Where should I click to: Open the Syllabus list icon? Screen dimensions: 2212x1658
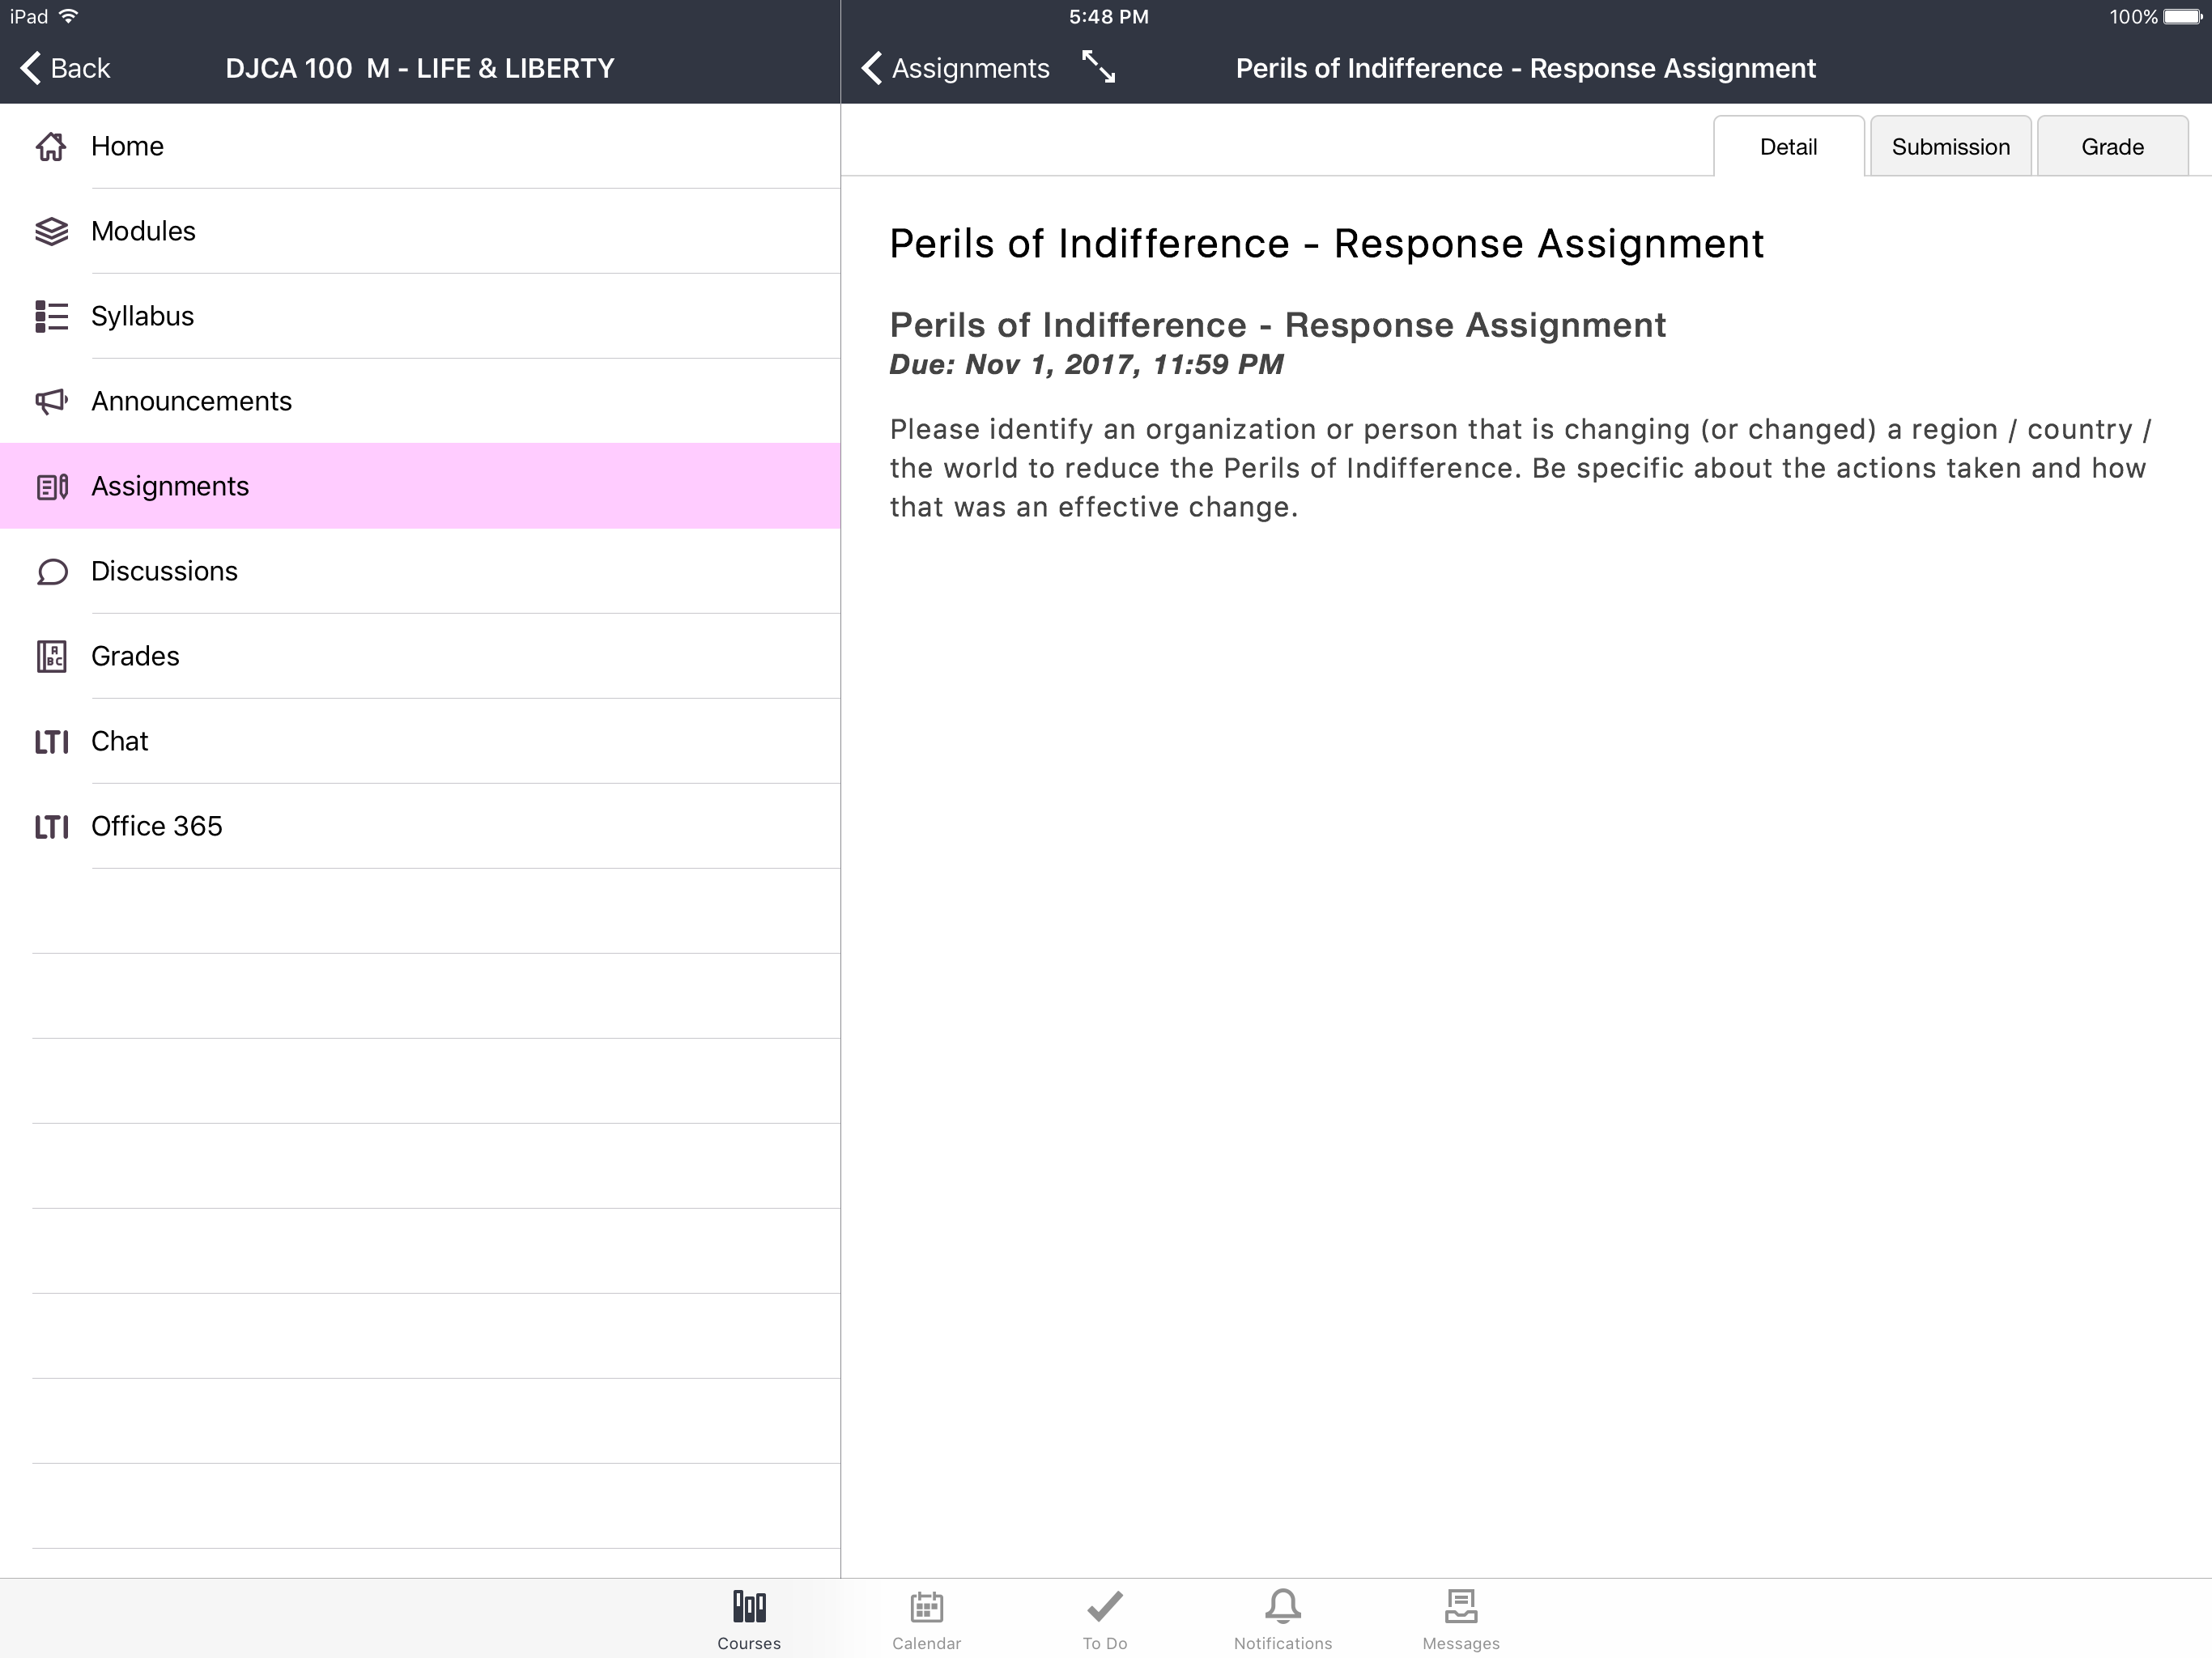click(x=51, y=316)
